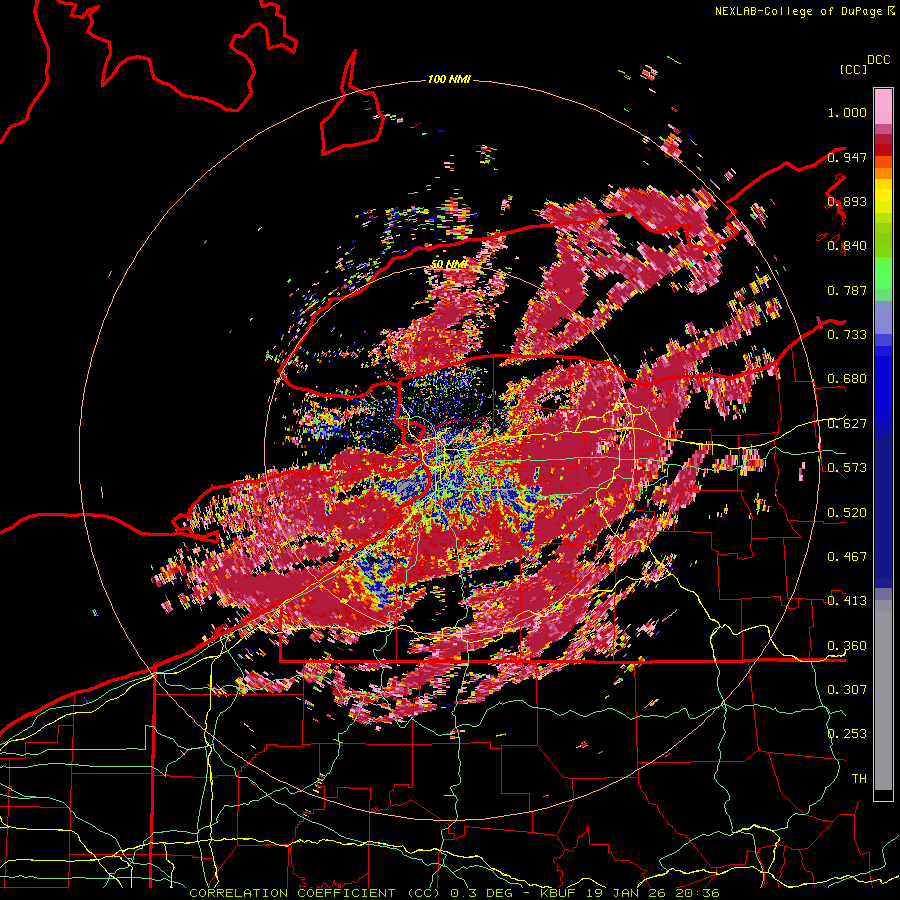900x900 pixels.
Task: Click the 0.520 legend value
Action: (x=847, y=513)
